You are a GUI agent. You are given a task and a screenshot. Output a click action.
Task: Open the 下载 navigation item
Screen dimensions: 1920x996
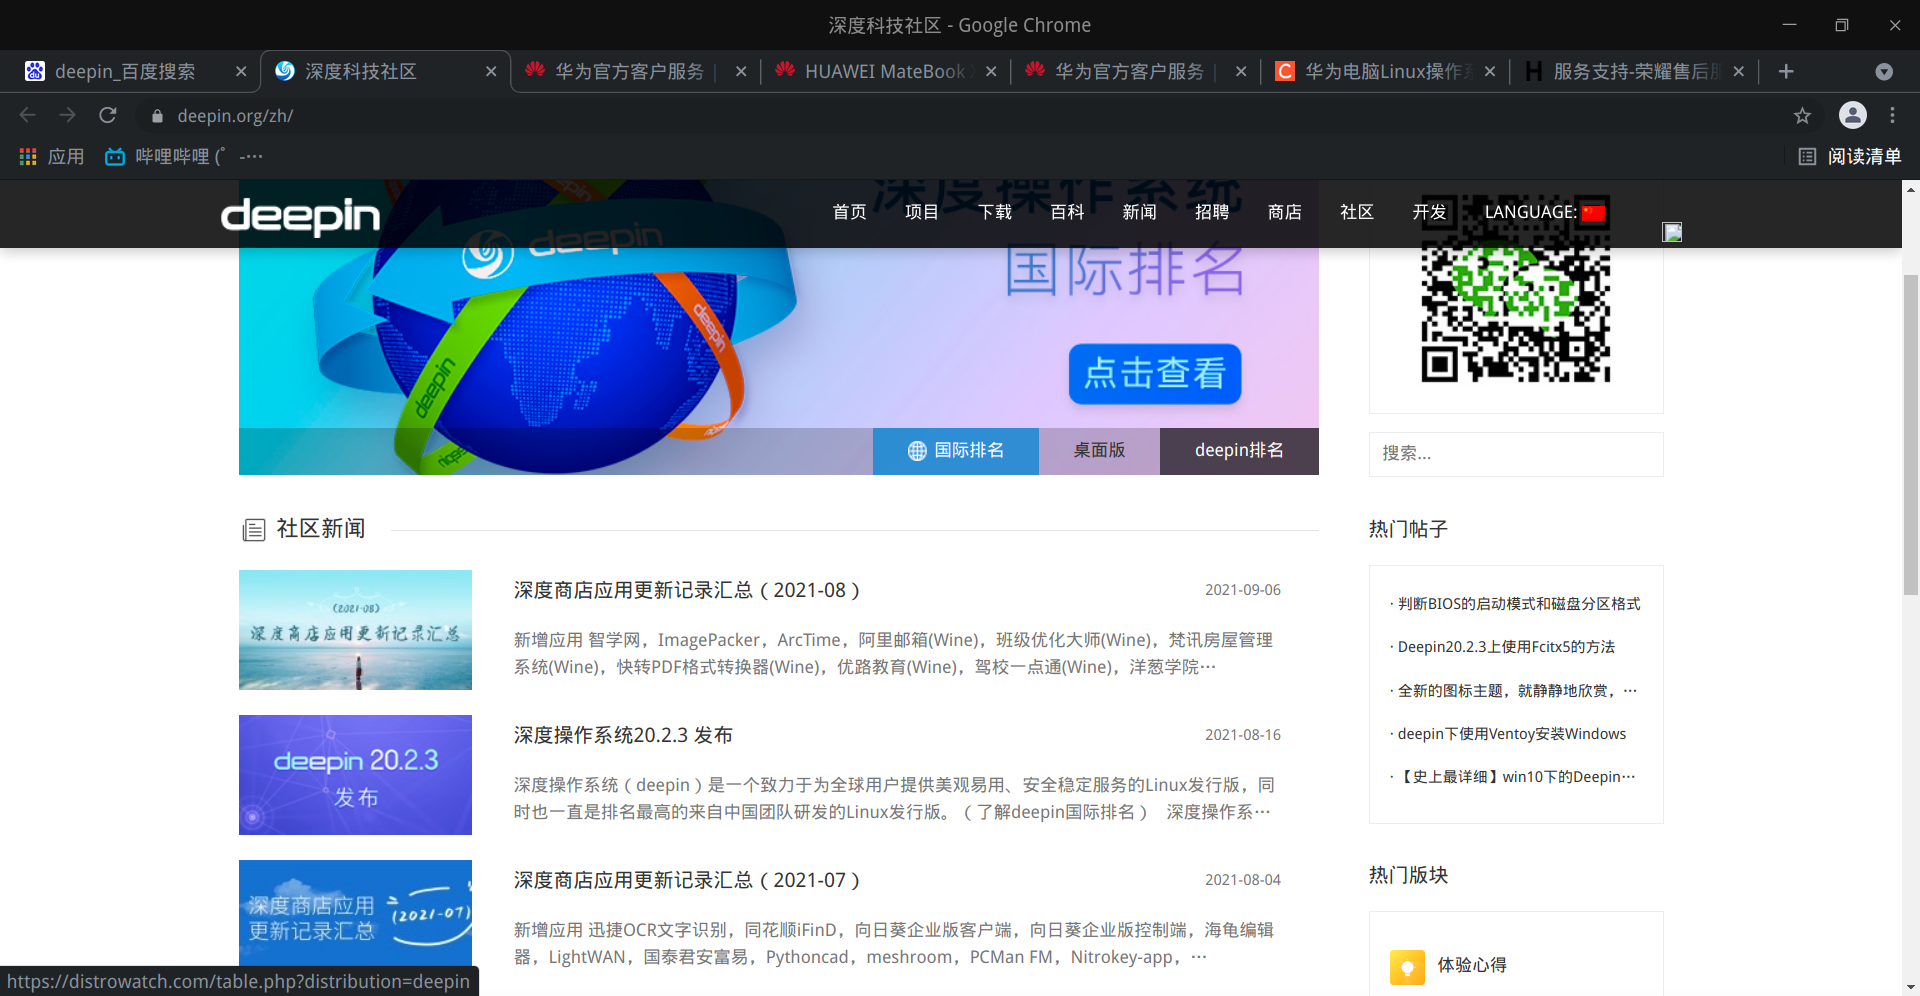[x=995, y=212]
